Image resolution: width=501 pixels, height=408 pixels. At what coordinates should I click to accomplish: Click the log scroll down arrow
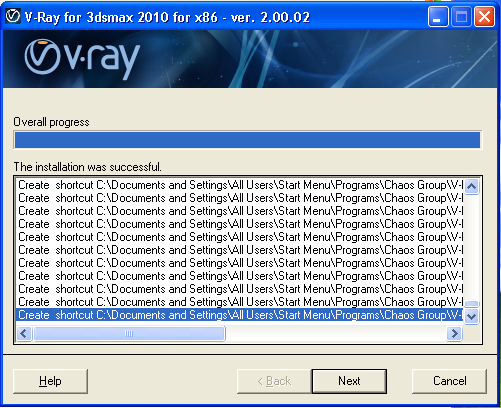tap(471, 316)
